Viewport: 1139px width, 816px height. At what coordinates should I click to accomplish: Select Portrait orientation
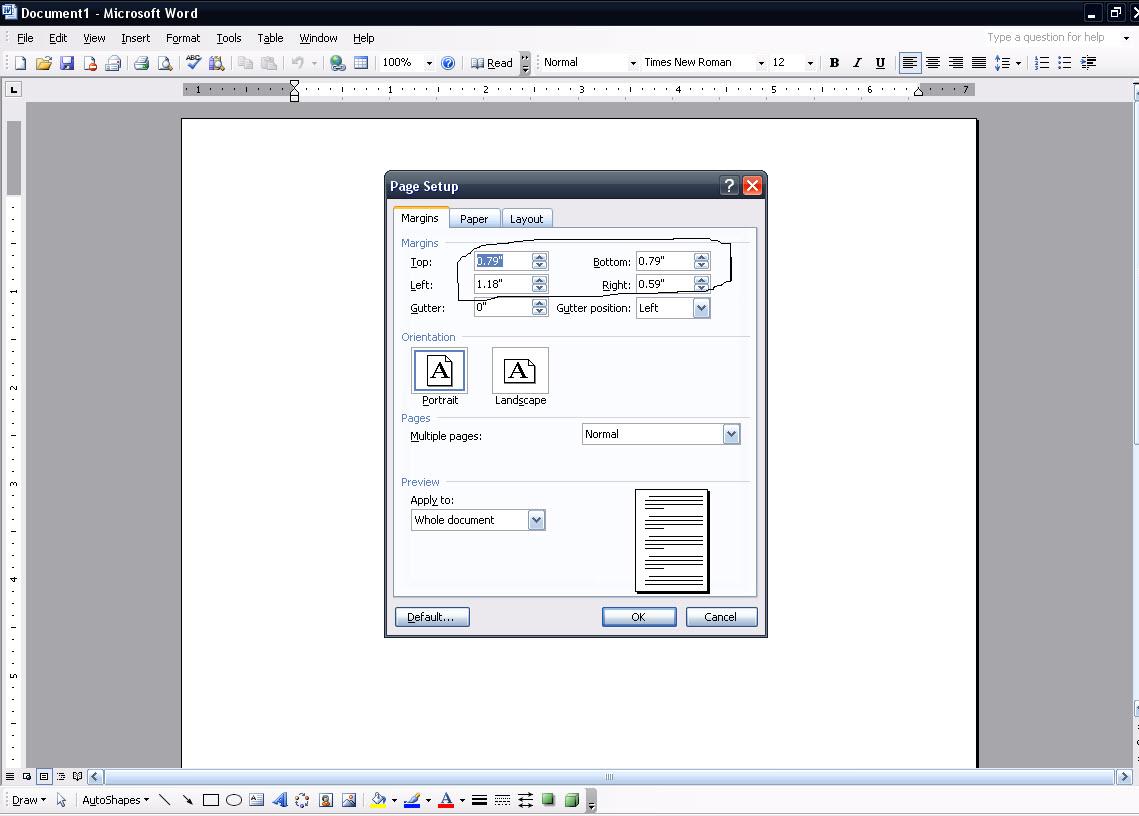point(439,372)
